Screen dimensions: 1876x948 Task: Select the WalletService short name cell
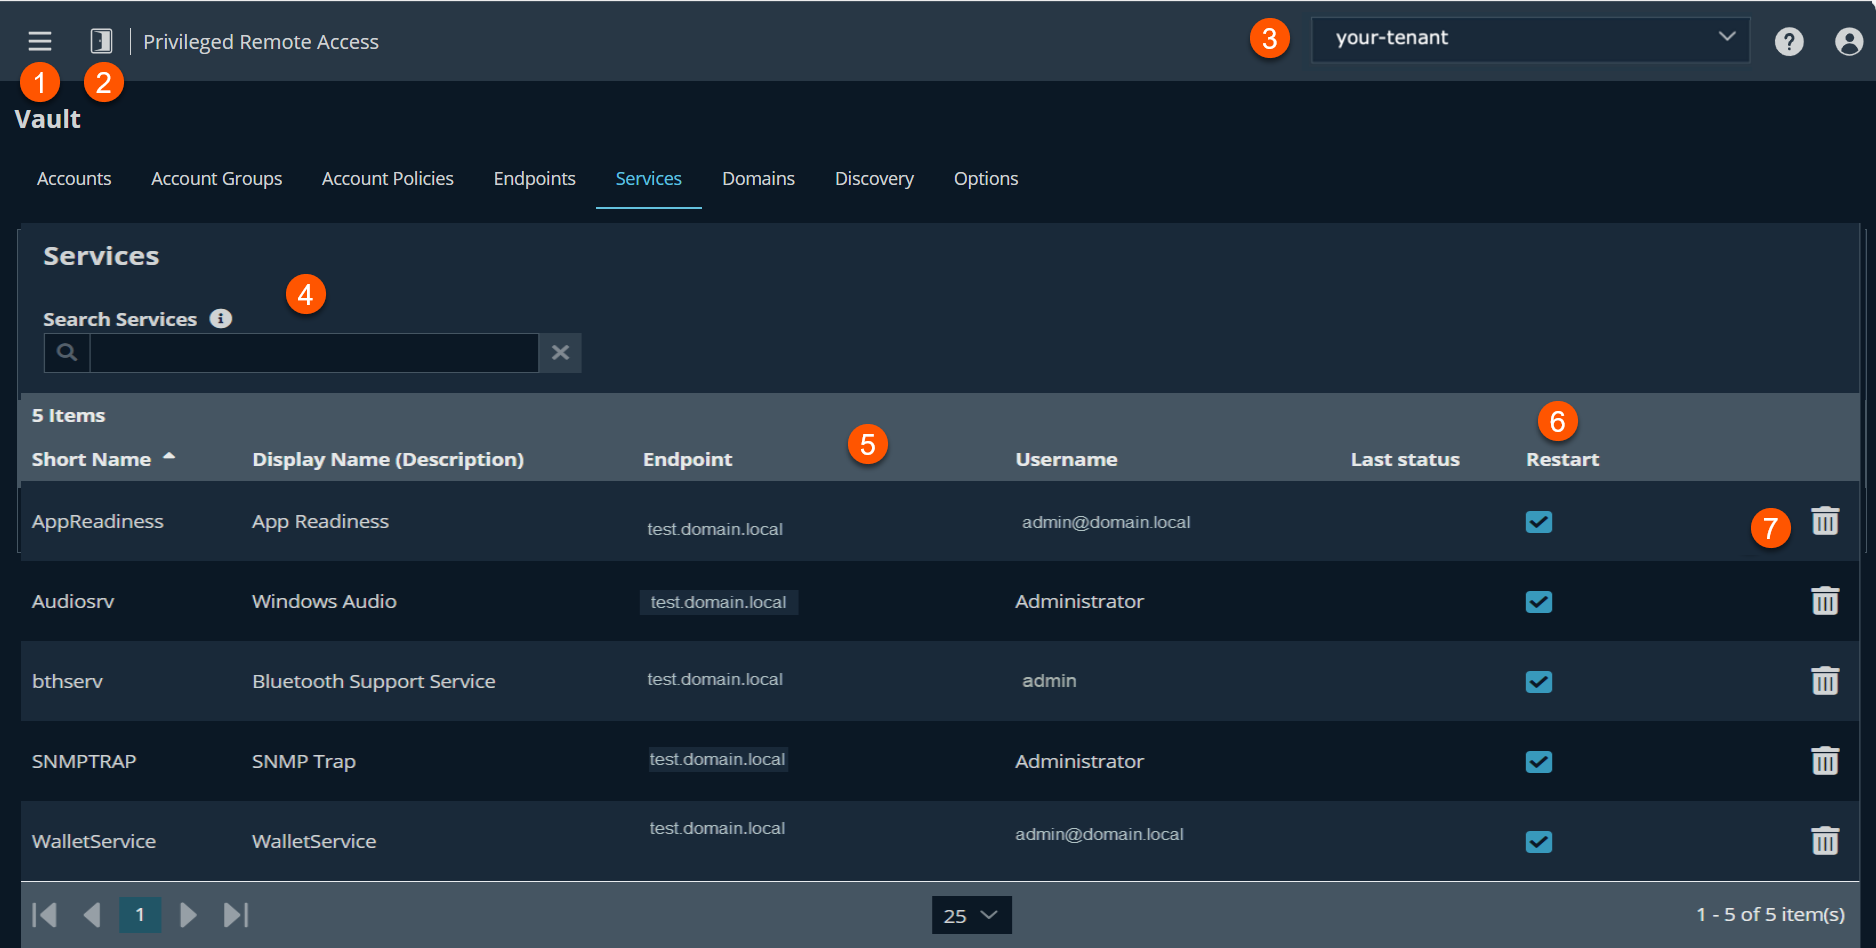coord(94,841)
